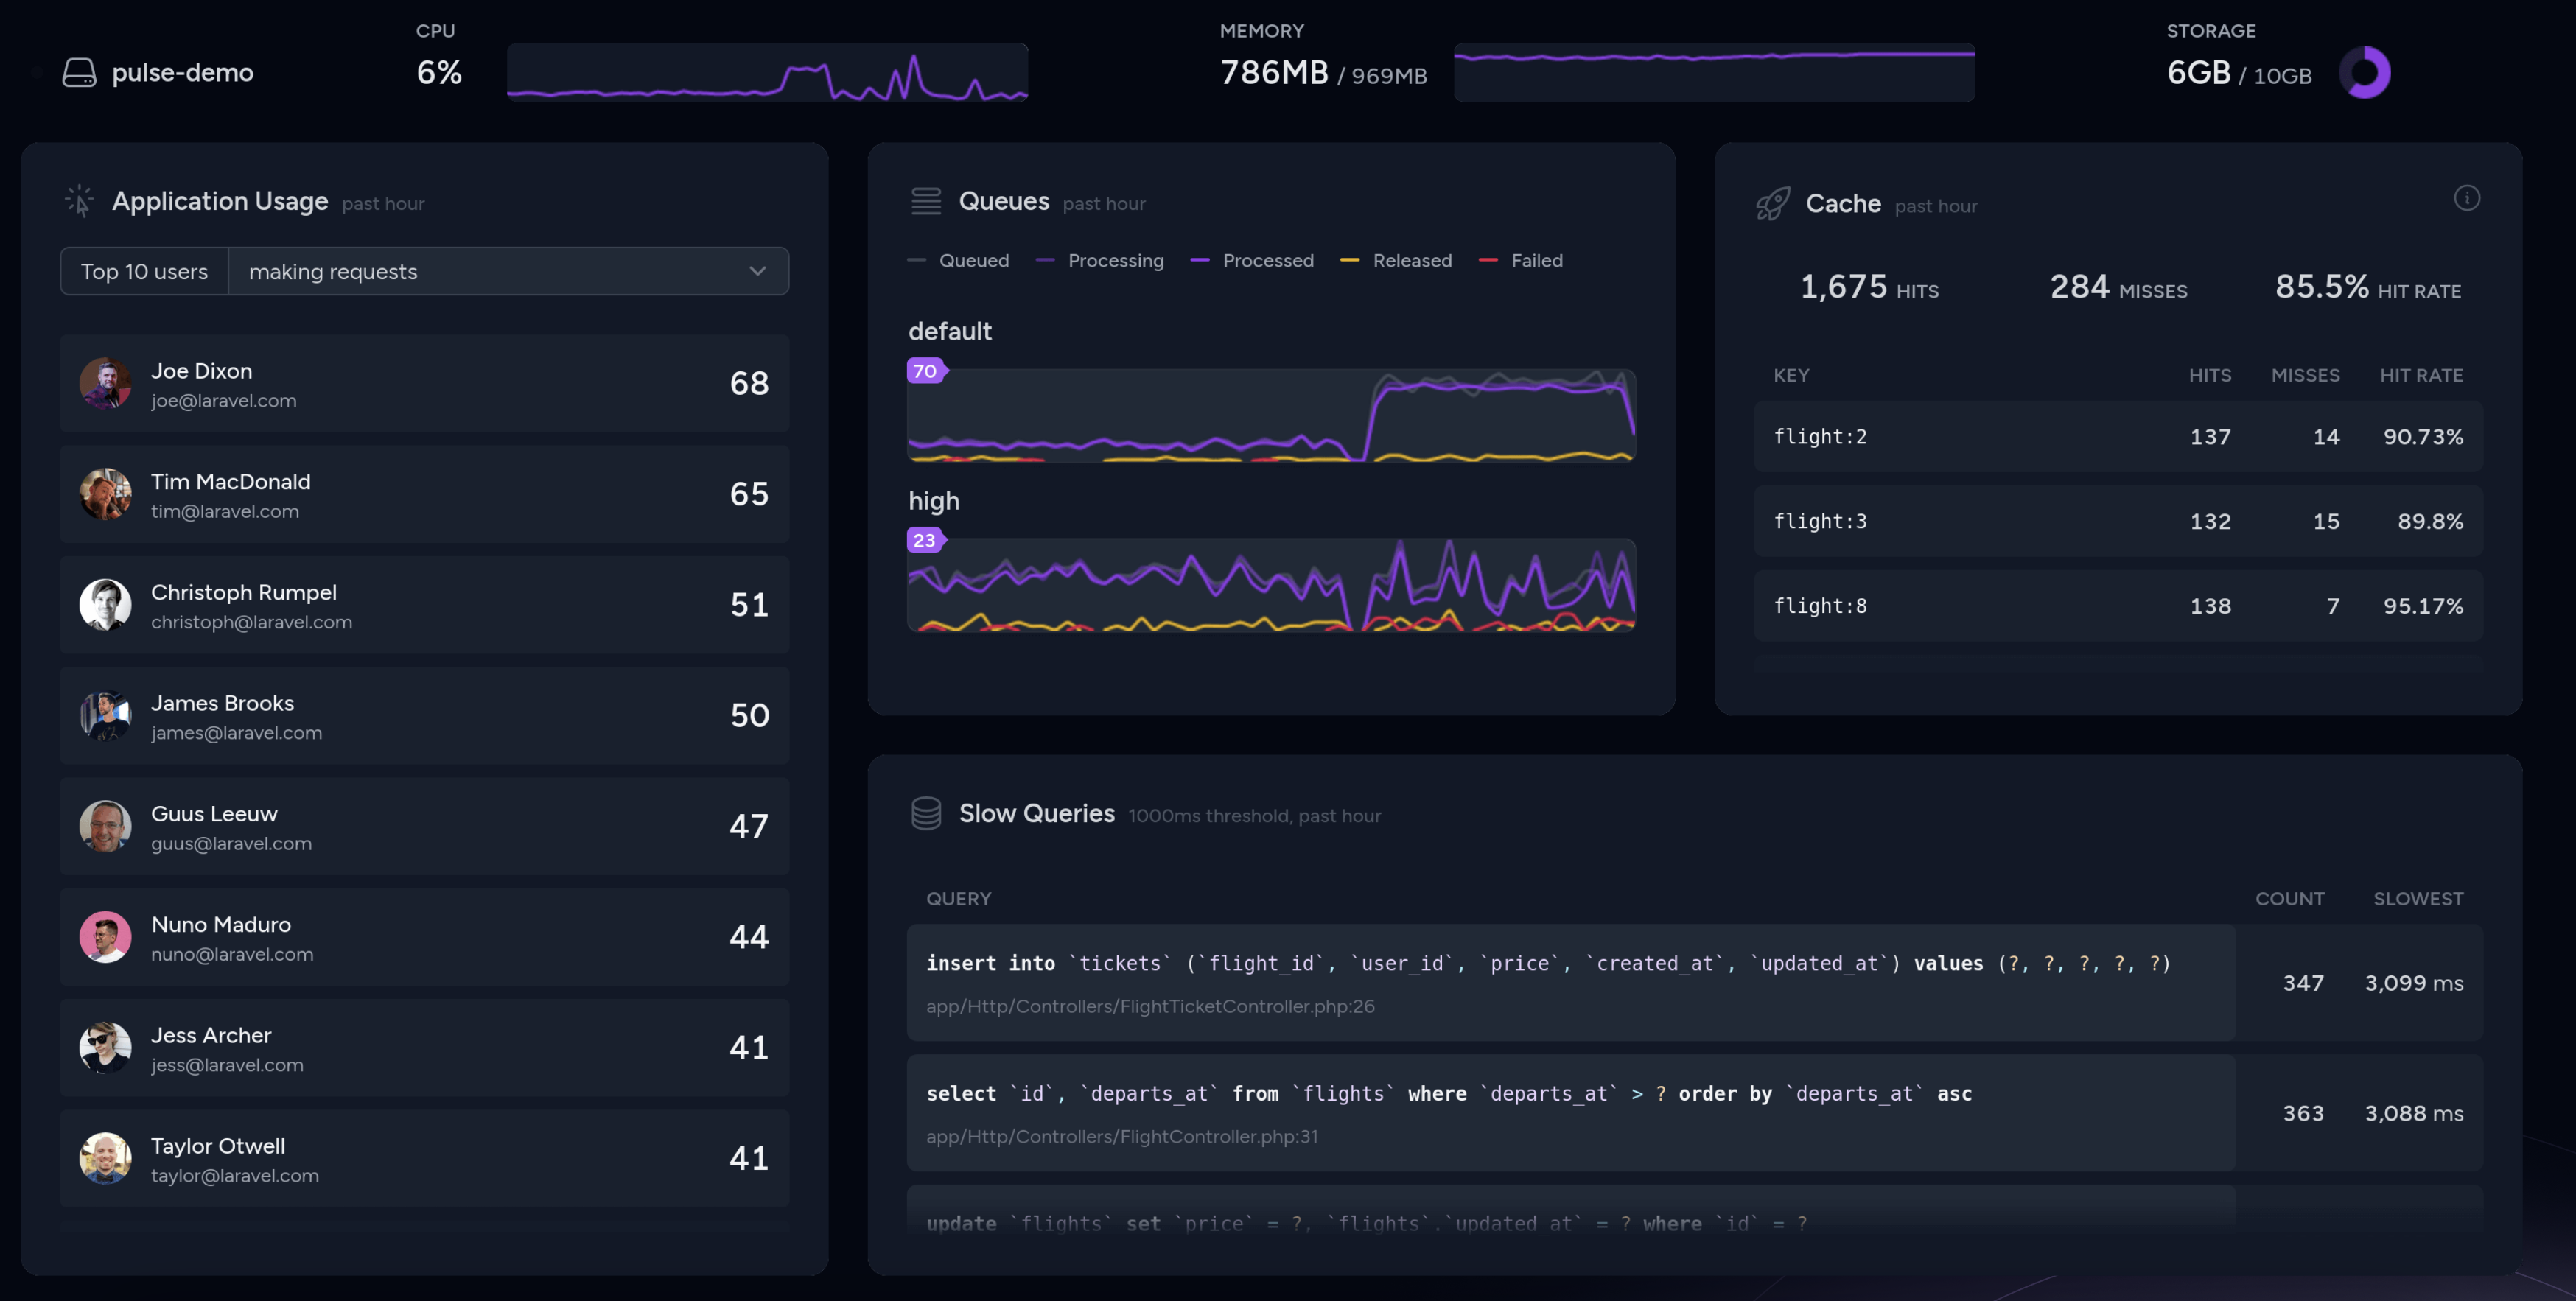The image size is (2576, 1301).
Task: Click the 70 default queue peak badge
Action: (926, 371)
